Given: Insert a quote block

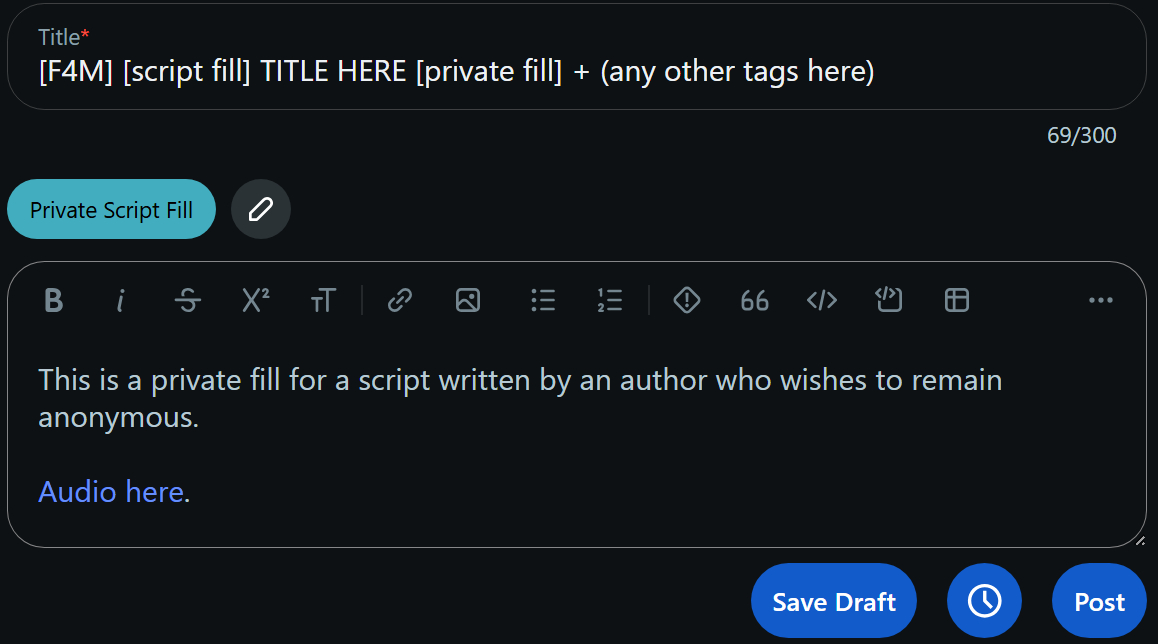Looking at the screenshot, I should click(x=754, y=300).
